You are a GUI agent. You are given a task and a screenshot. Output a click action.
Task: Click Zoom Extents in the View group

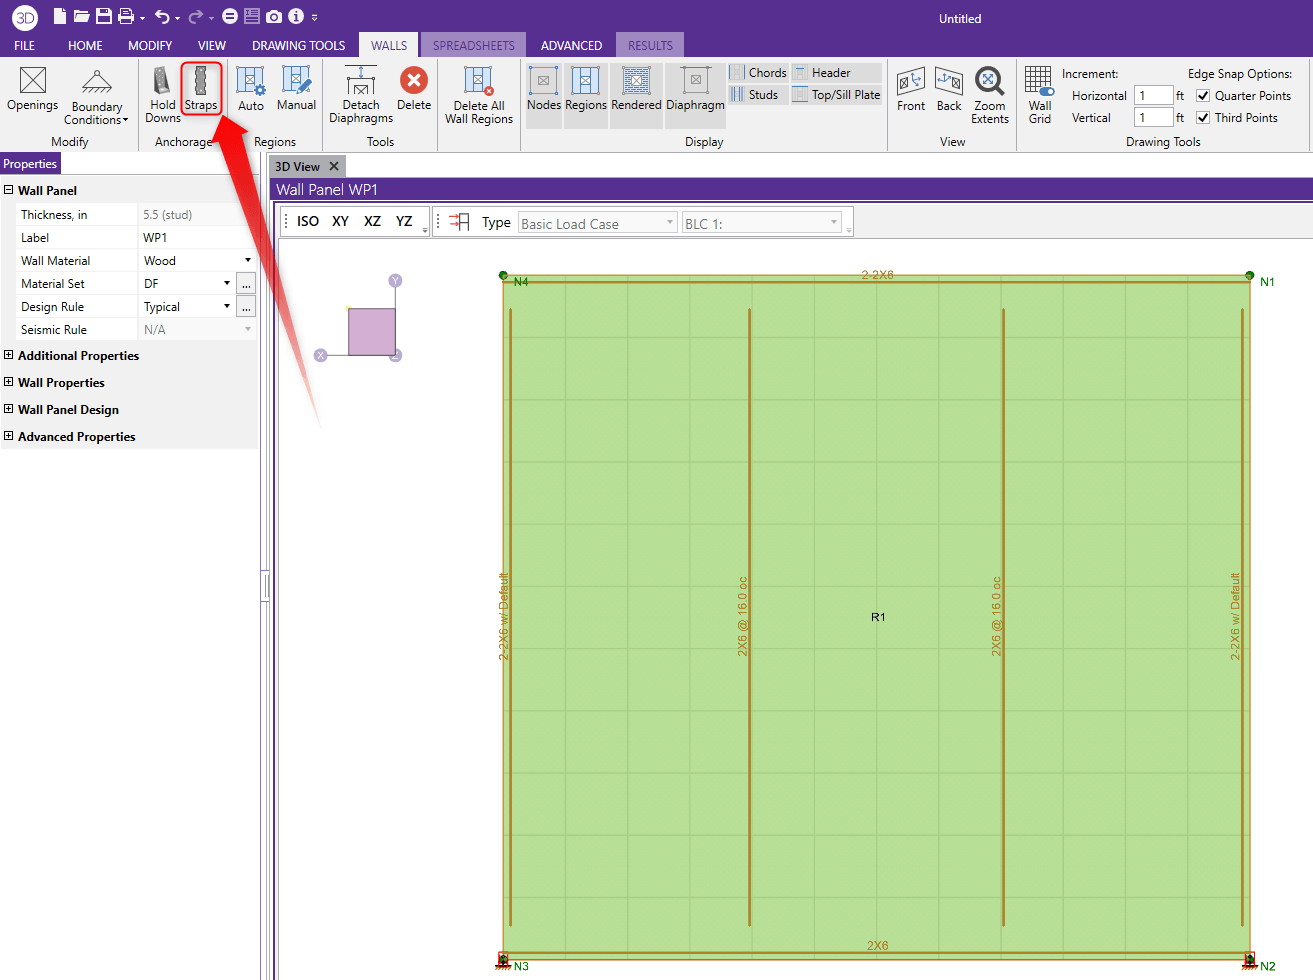pyautogui.click(x=989, y=94)
